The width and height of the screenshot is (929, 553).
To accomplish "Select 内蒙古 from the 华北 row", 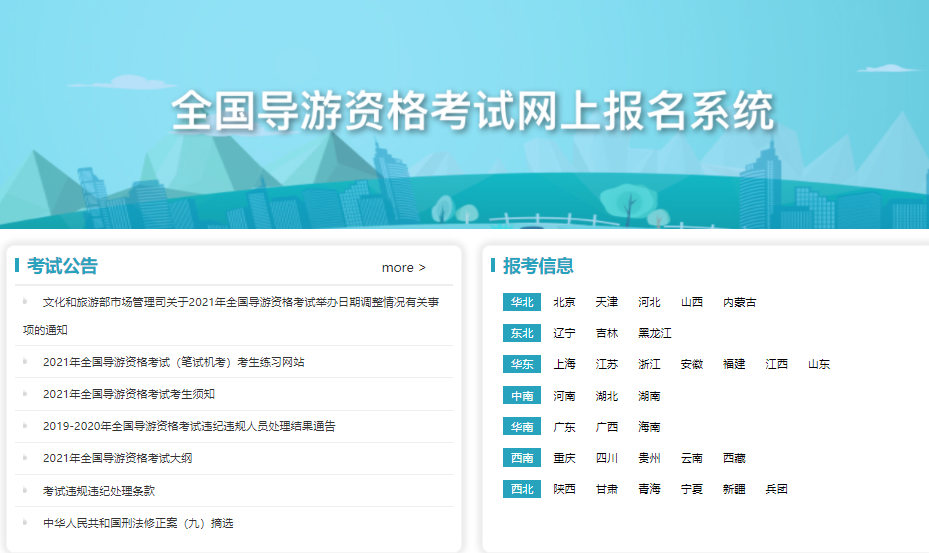I will [x=740, y=302].
